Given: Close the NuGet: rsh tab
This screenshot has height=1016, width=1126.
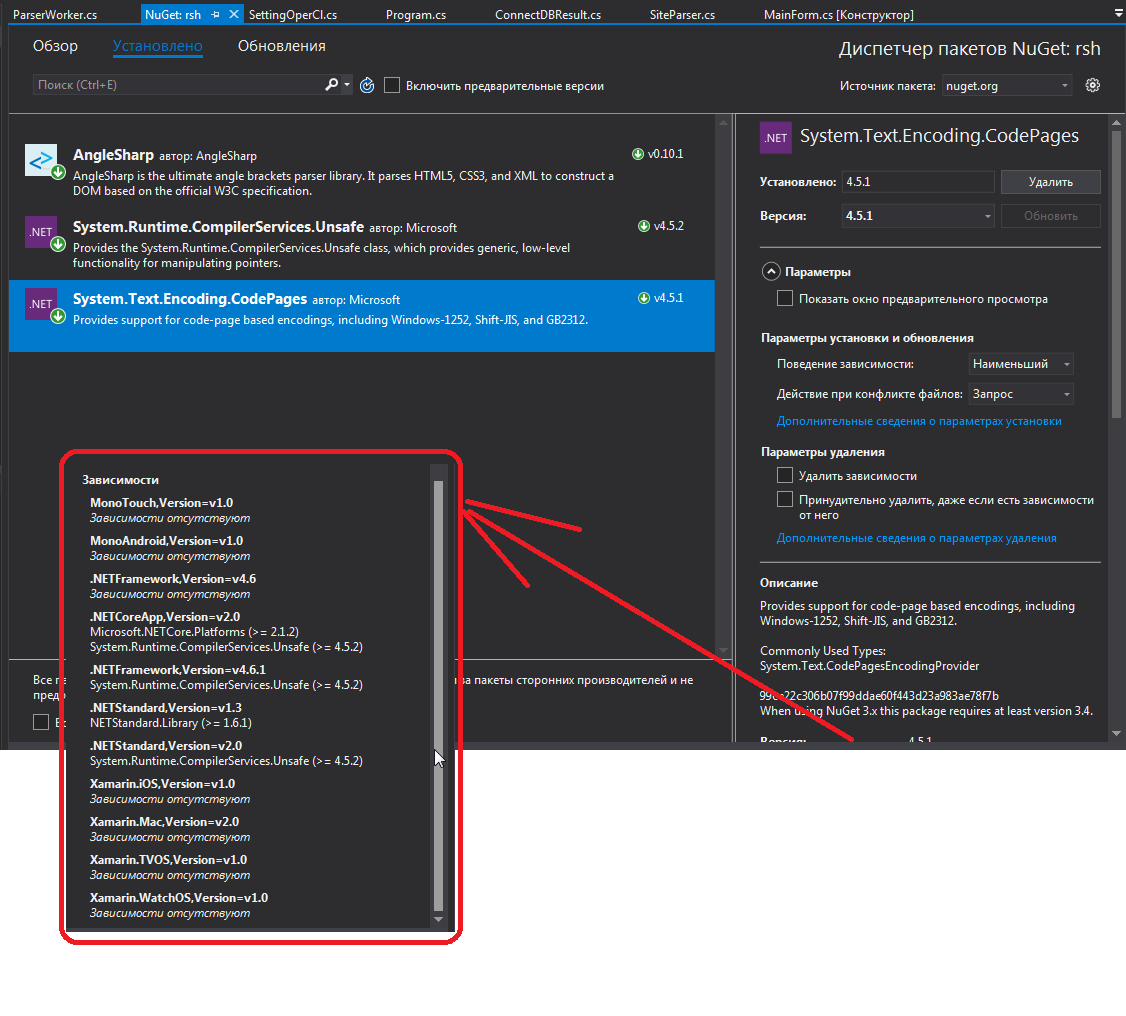Looking at the screenshot, I should [233, 14].
